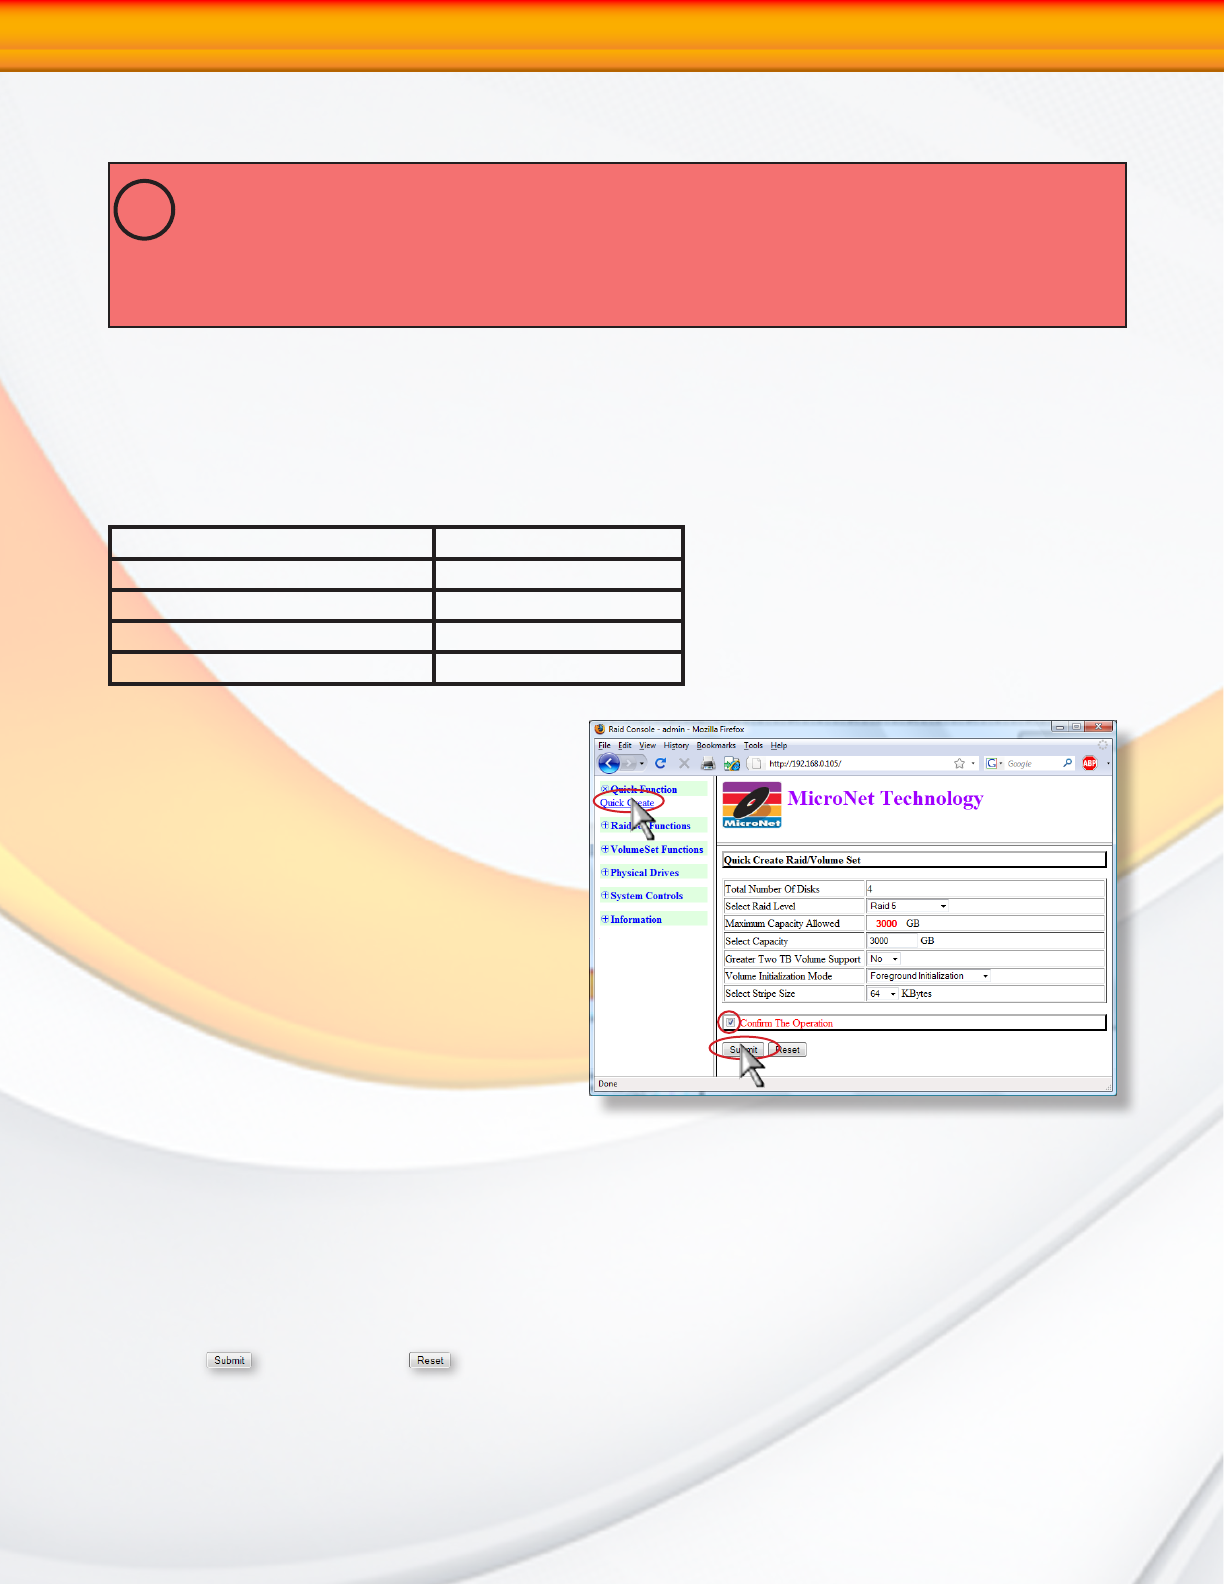Image resolution: width=1224 pixels, height=1584 pixels.
Task: Open Volume Initialization Mode dropdown
Action: point(929,976)
